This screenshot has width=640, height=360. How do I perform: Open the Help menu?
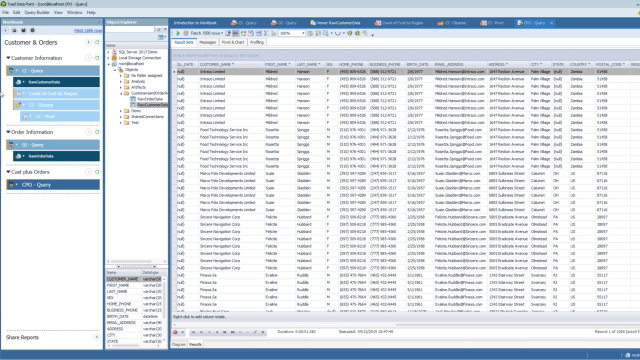click(91, 12)
